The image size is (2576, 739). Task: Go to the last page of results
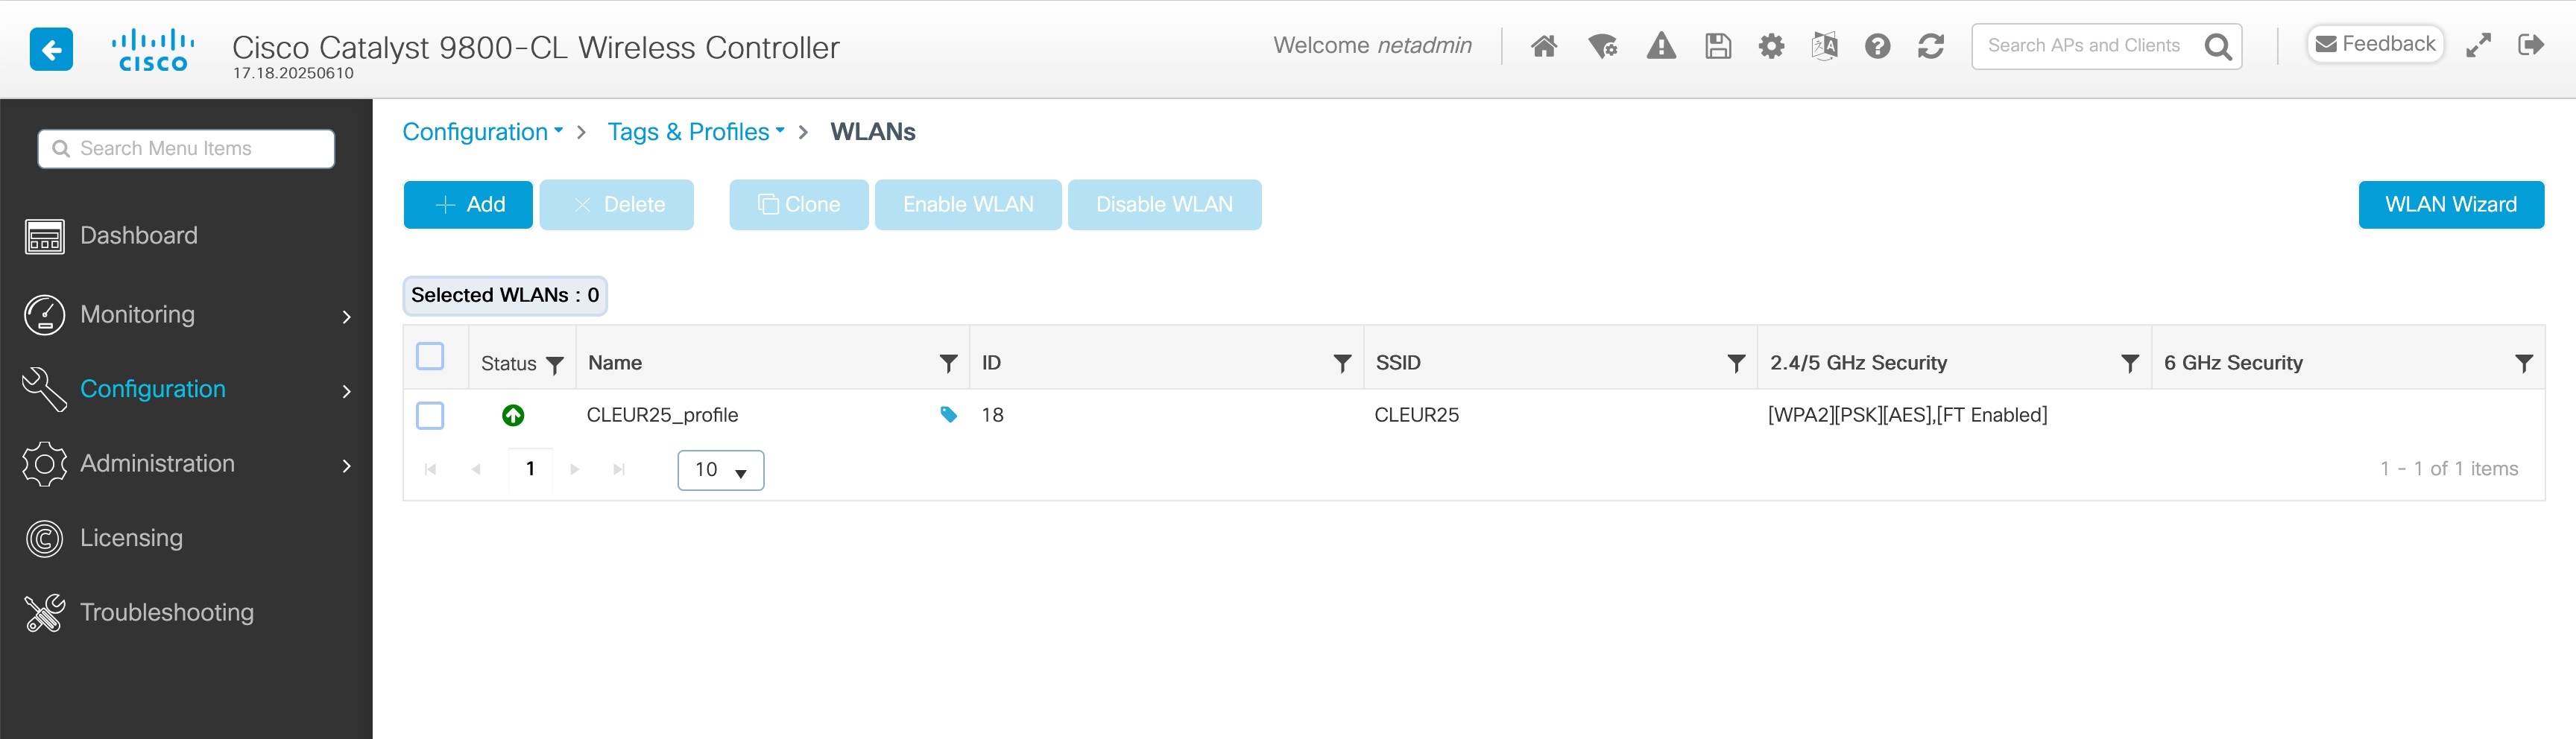click(619, 470)
